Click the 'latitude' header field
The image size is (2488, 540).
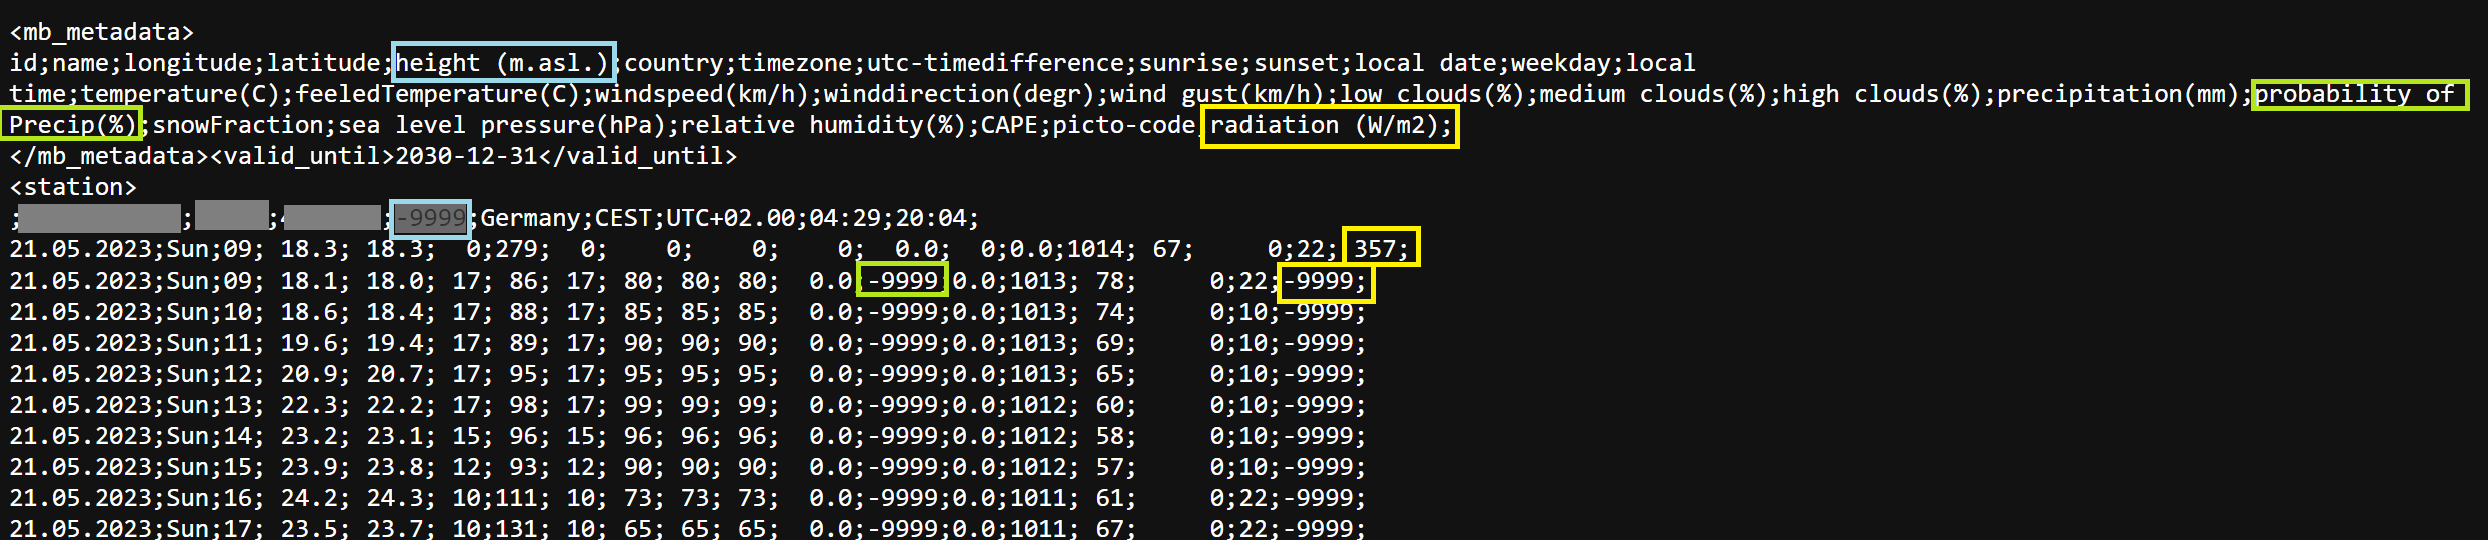pyautogui.click(x=323, y=63)
